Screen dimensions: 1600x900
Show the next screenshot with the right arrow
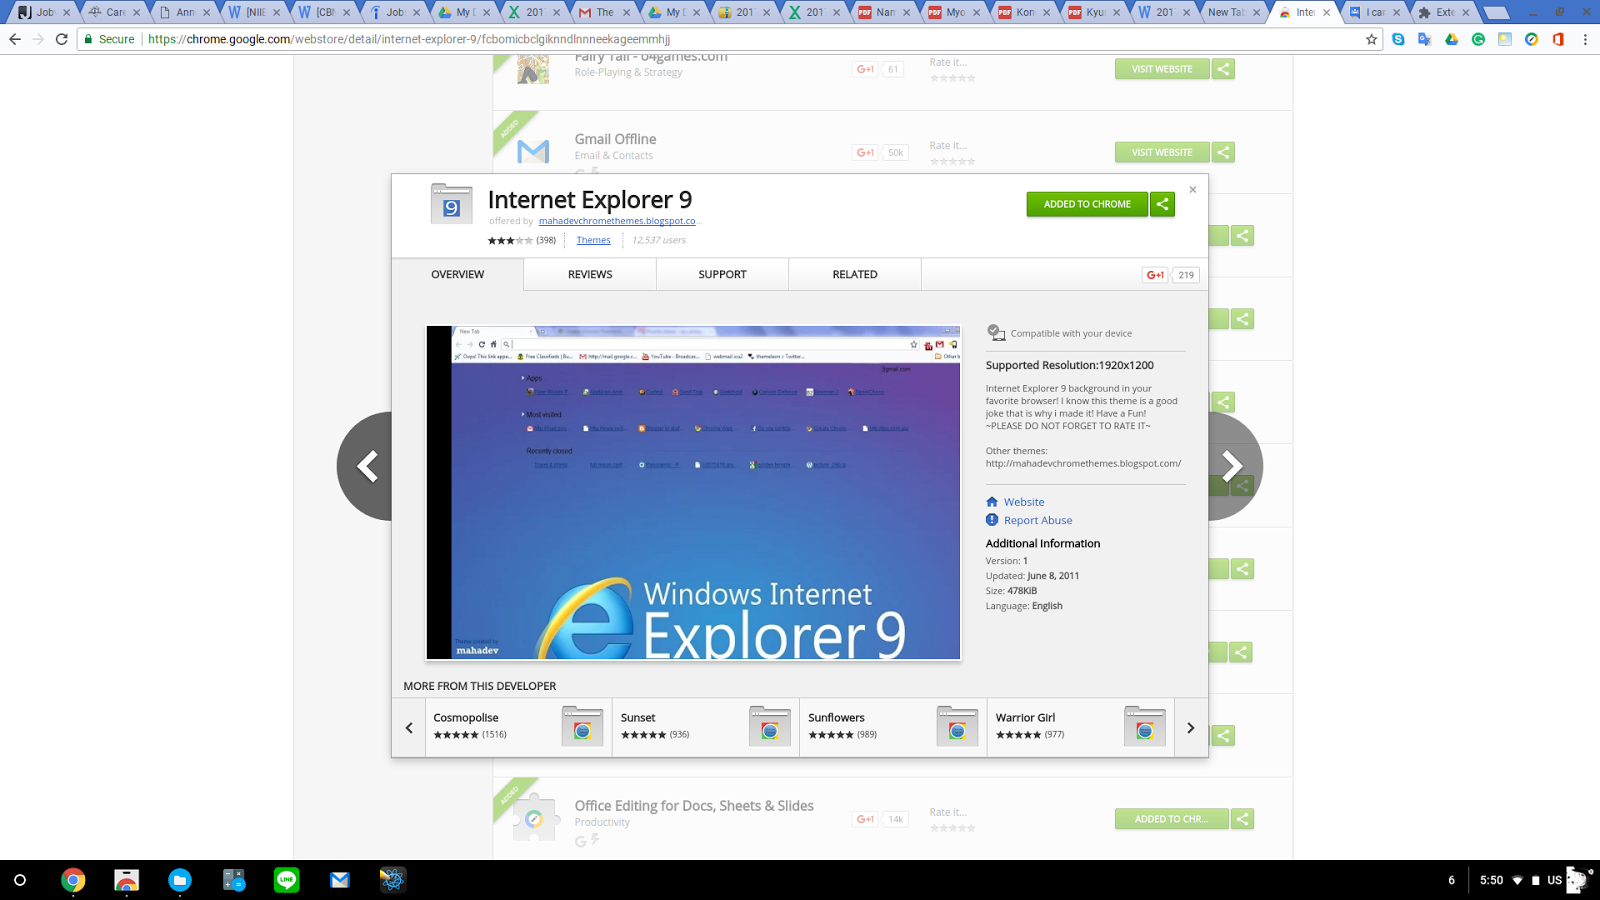pos(1234,466)
